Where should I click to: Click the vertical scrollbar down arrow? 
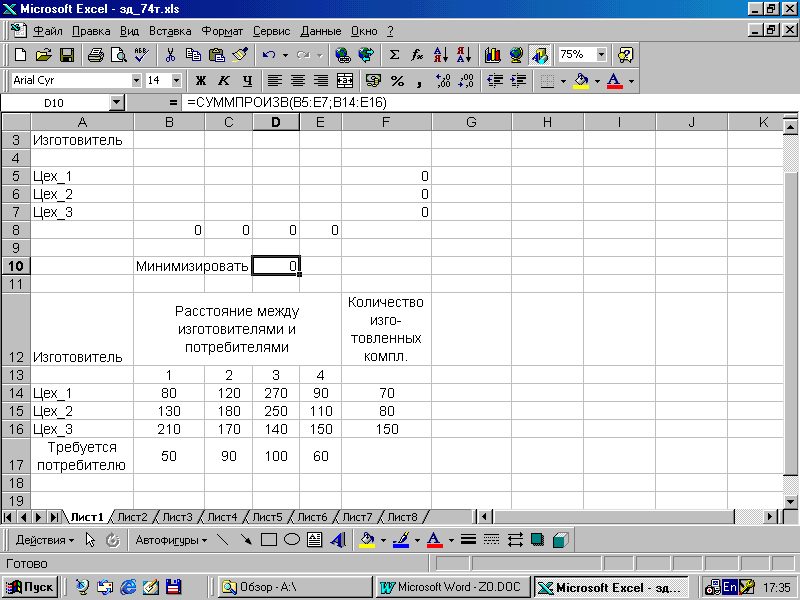(790, 501)
